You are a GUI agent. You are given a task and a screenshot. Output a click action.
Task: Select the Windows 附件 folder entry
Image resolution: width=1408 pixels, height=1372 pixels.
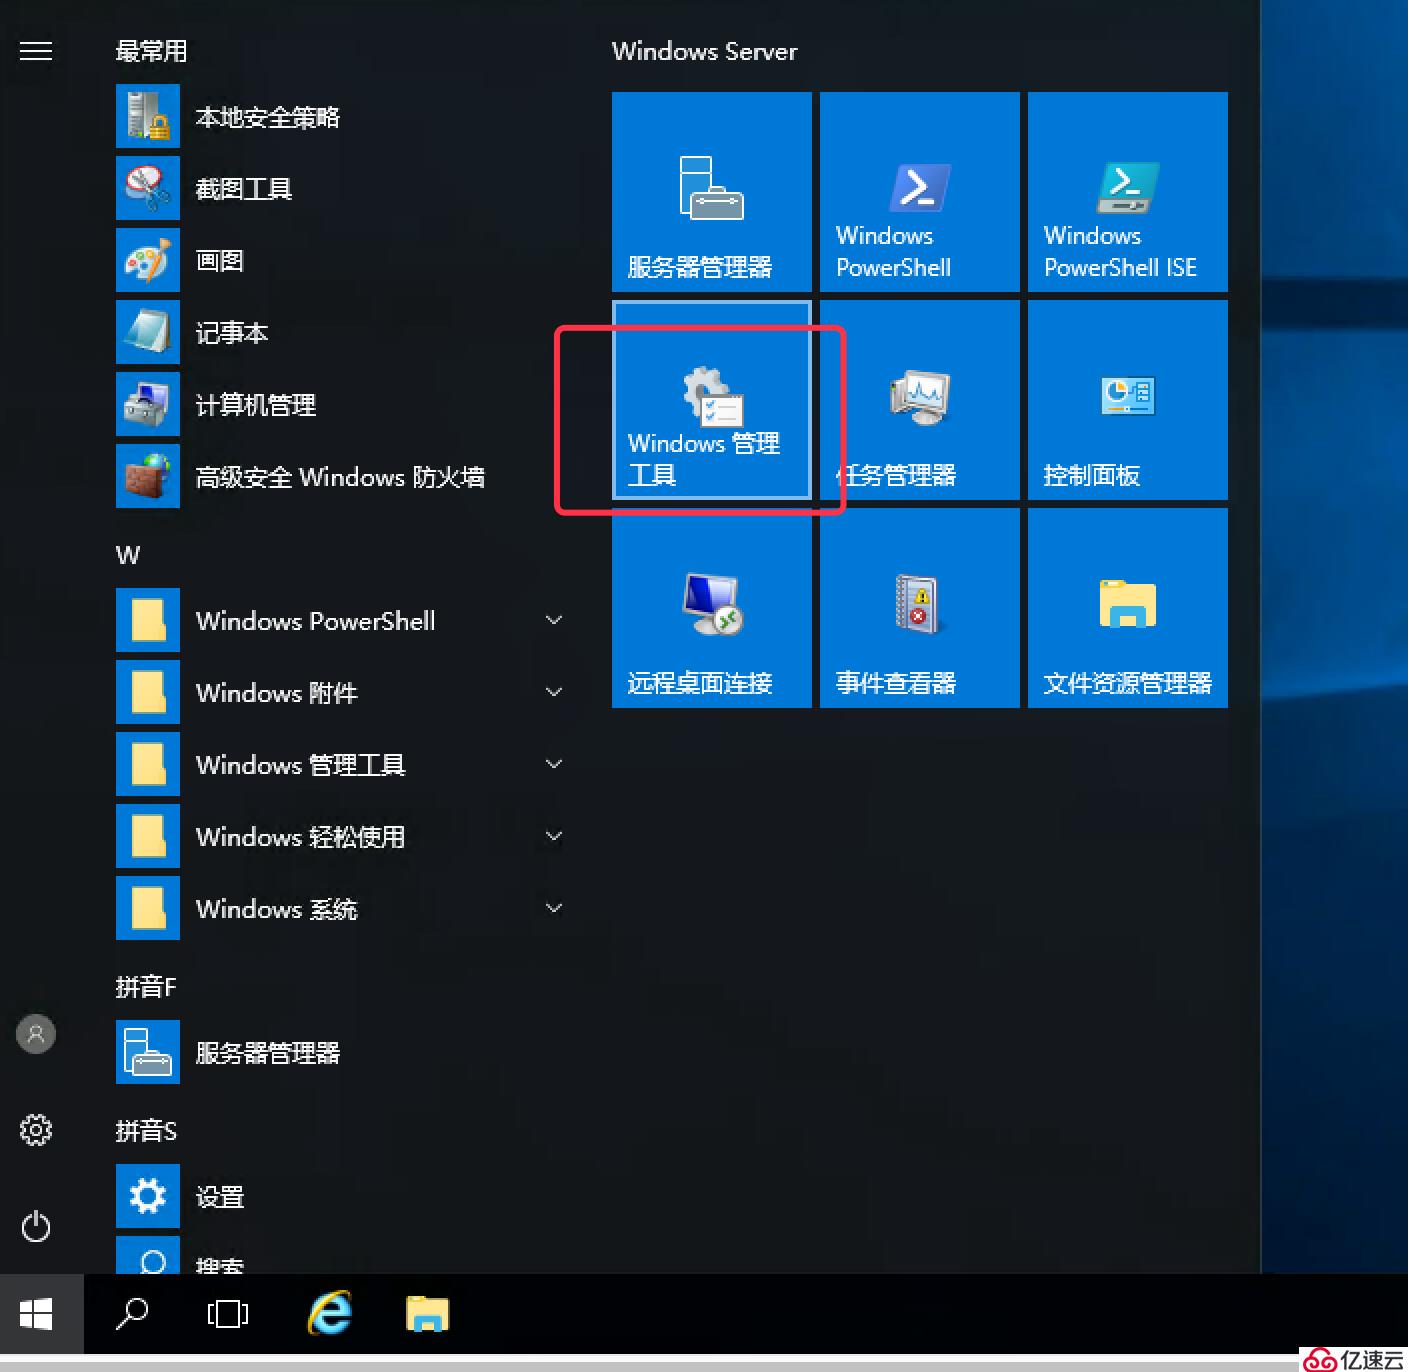tap(344, 692)
